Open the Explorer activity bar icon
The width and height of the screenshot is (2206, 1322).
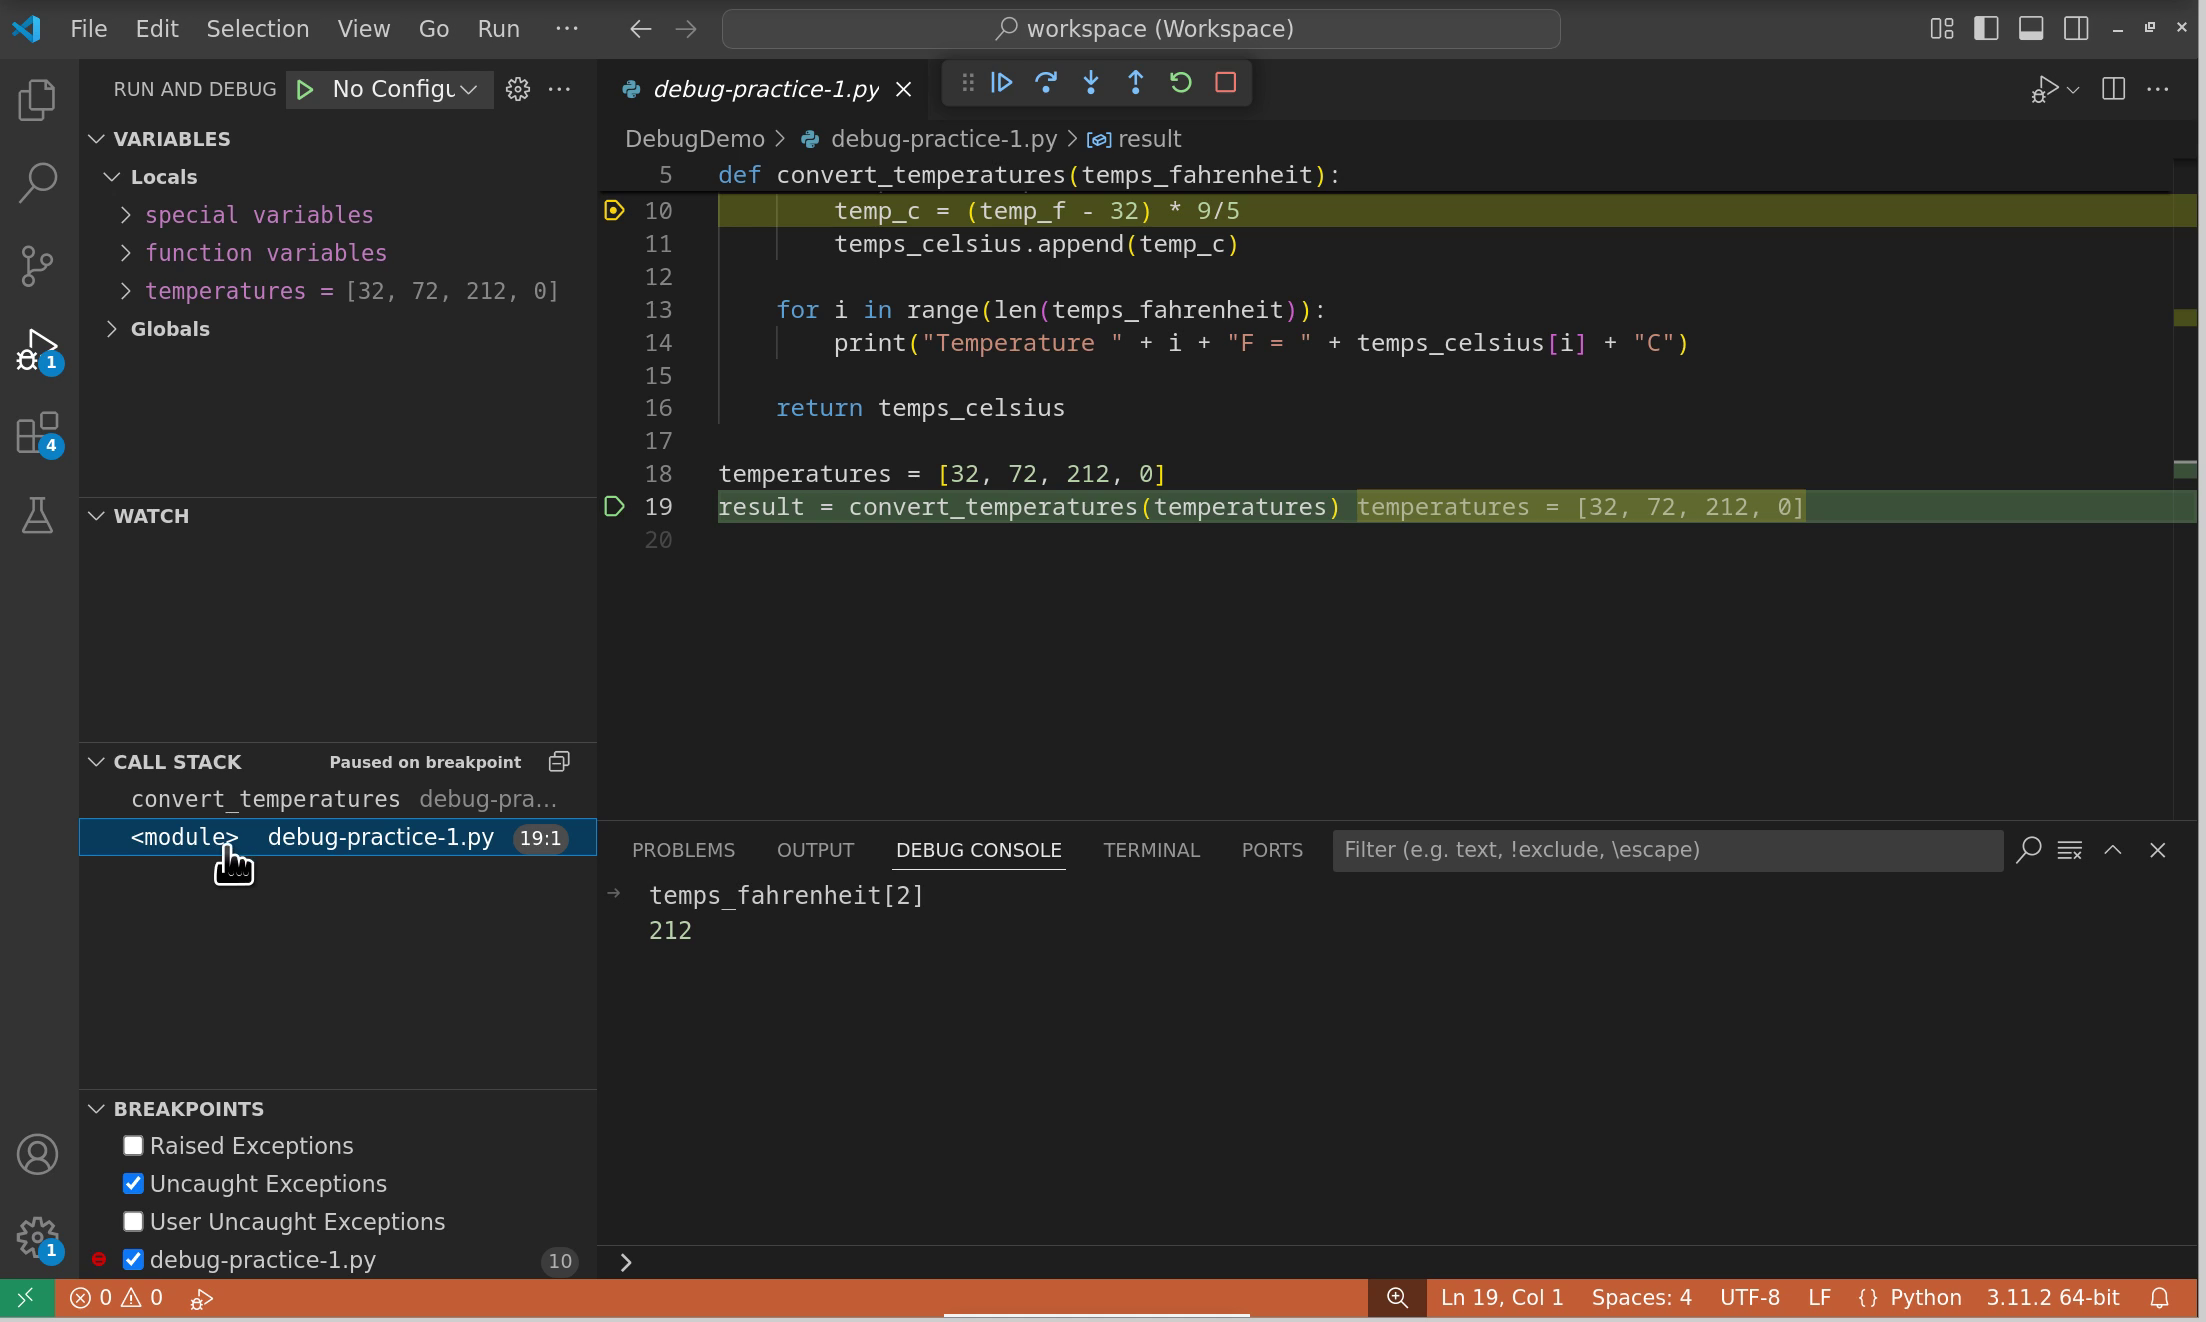click(37, 99)
